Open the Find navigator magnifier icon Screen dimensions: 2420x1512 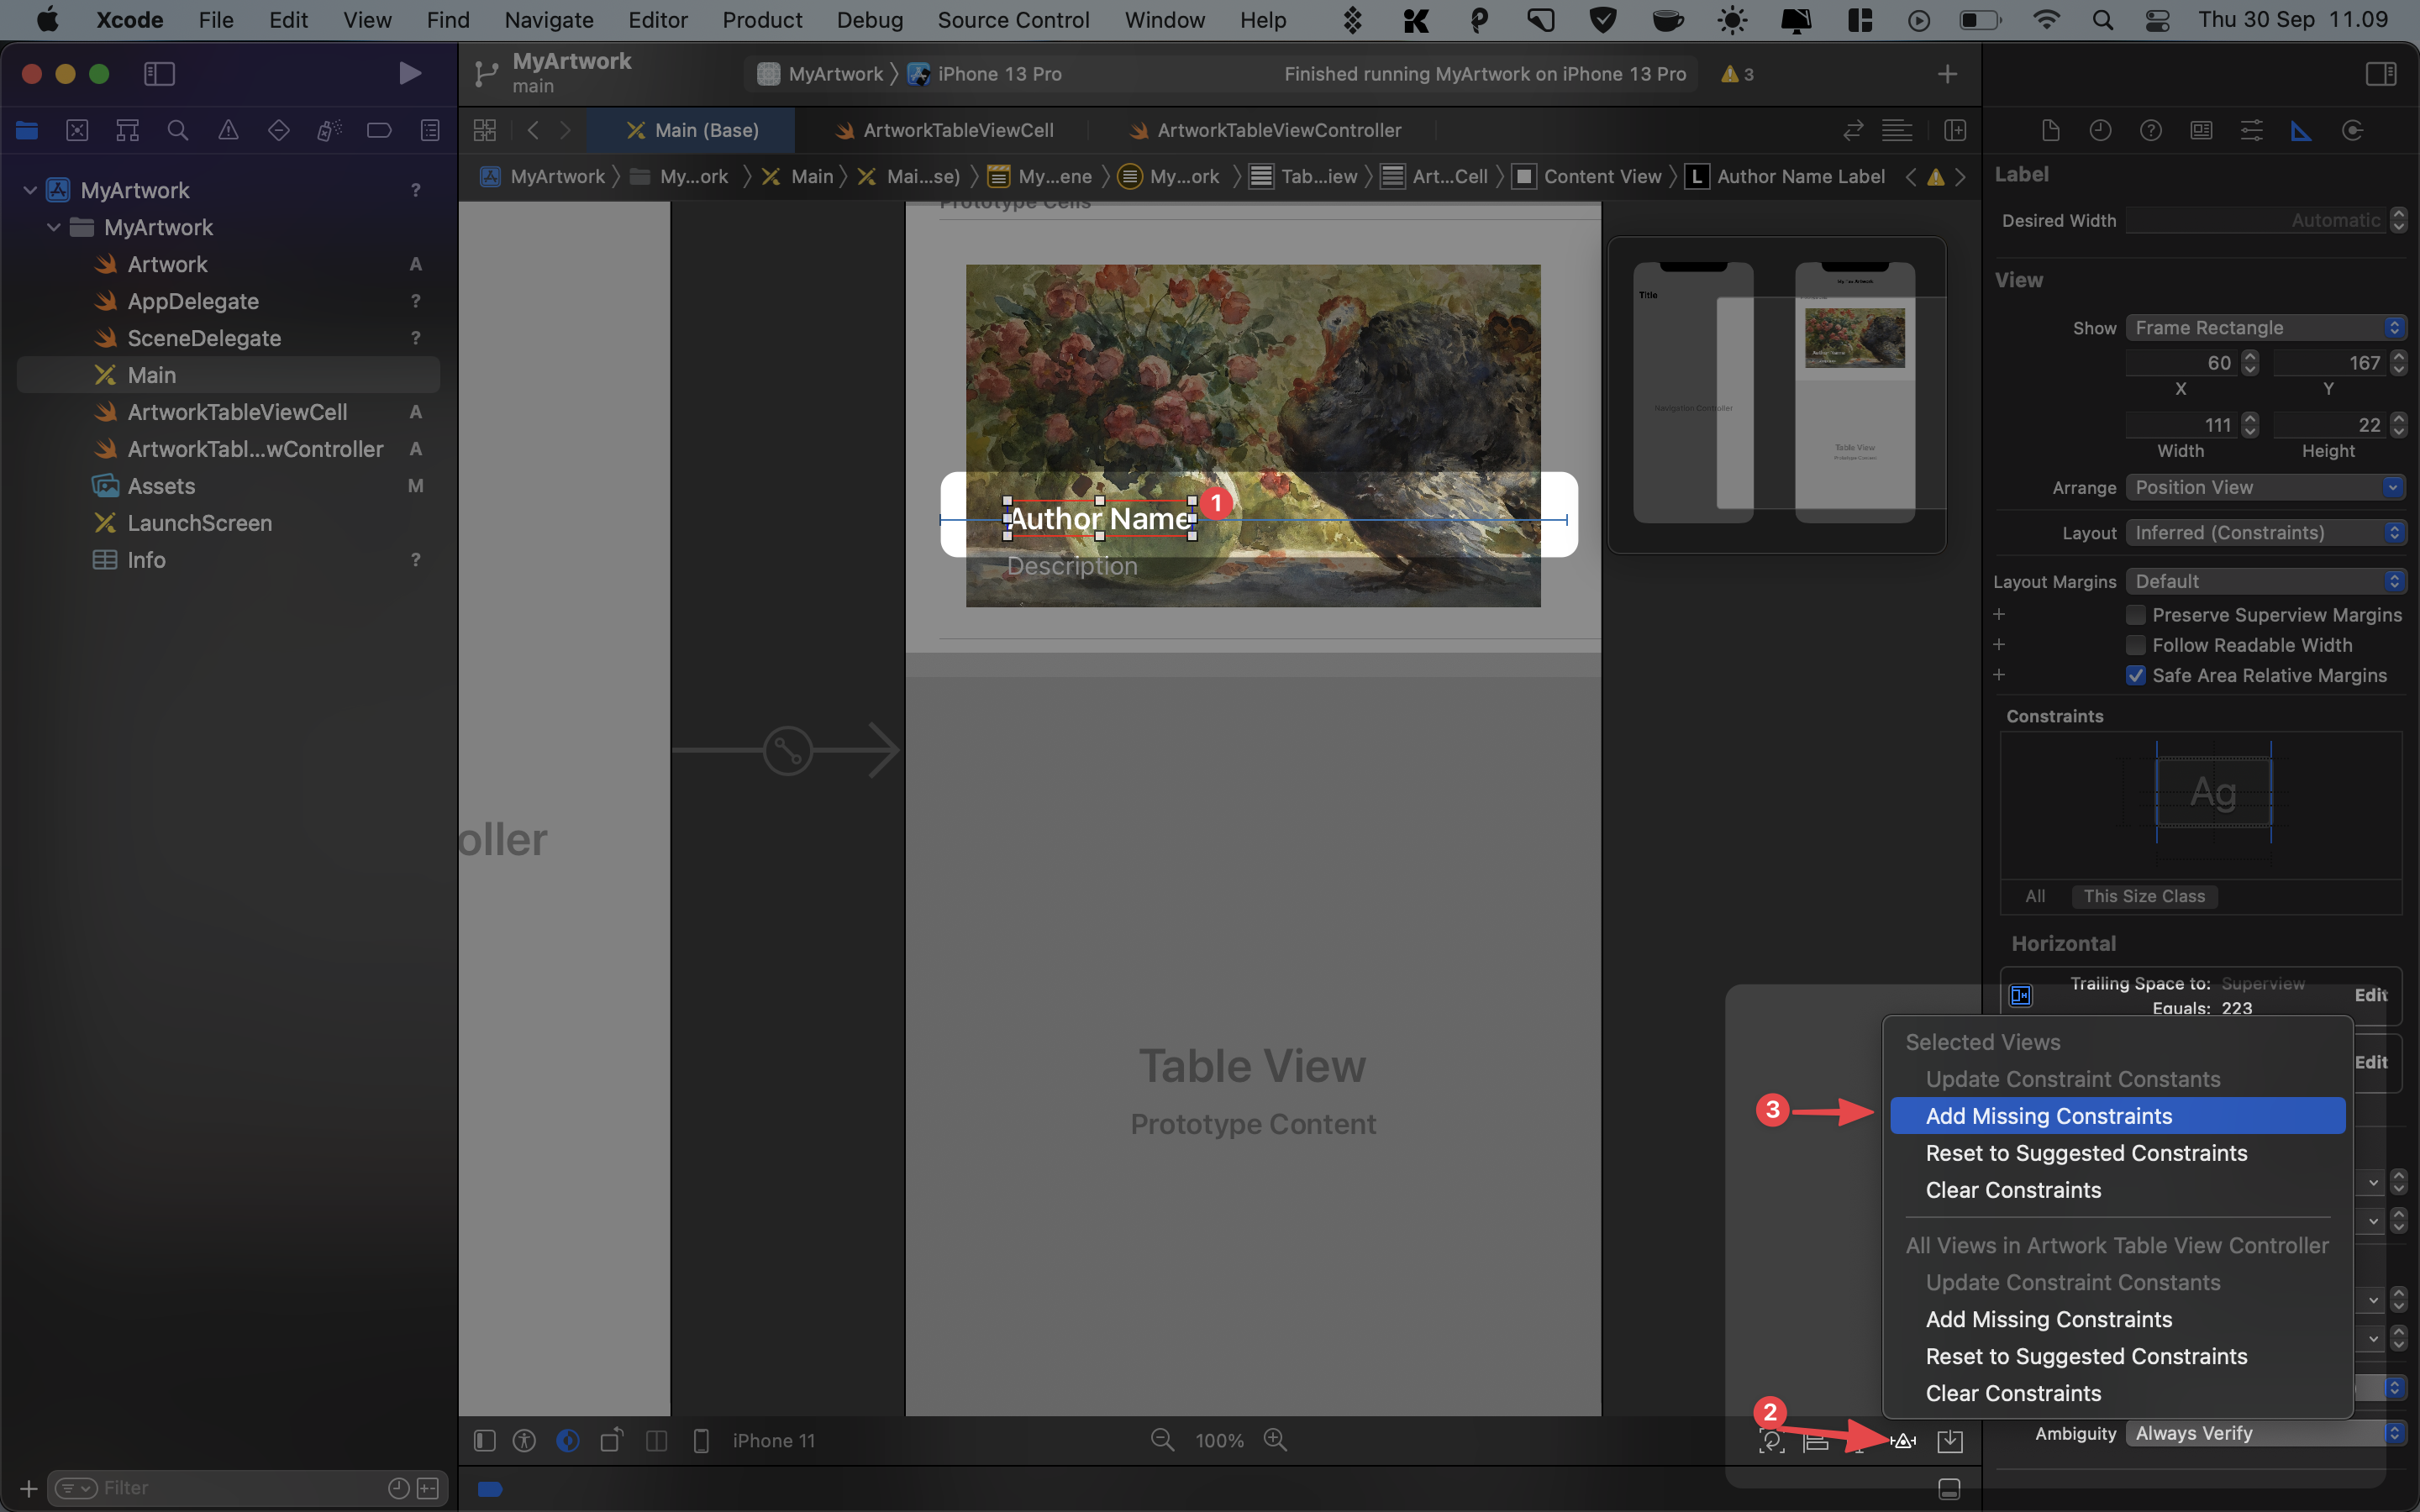pos(178,130)
